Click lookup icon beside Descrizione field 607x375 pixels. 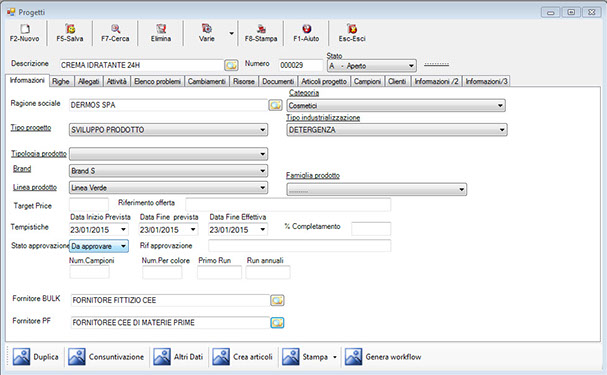(231, 65)
